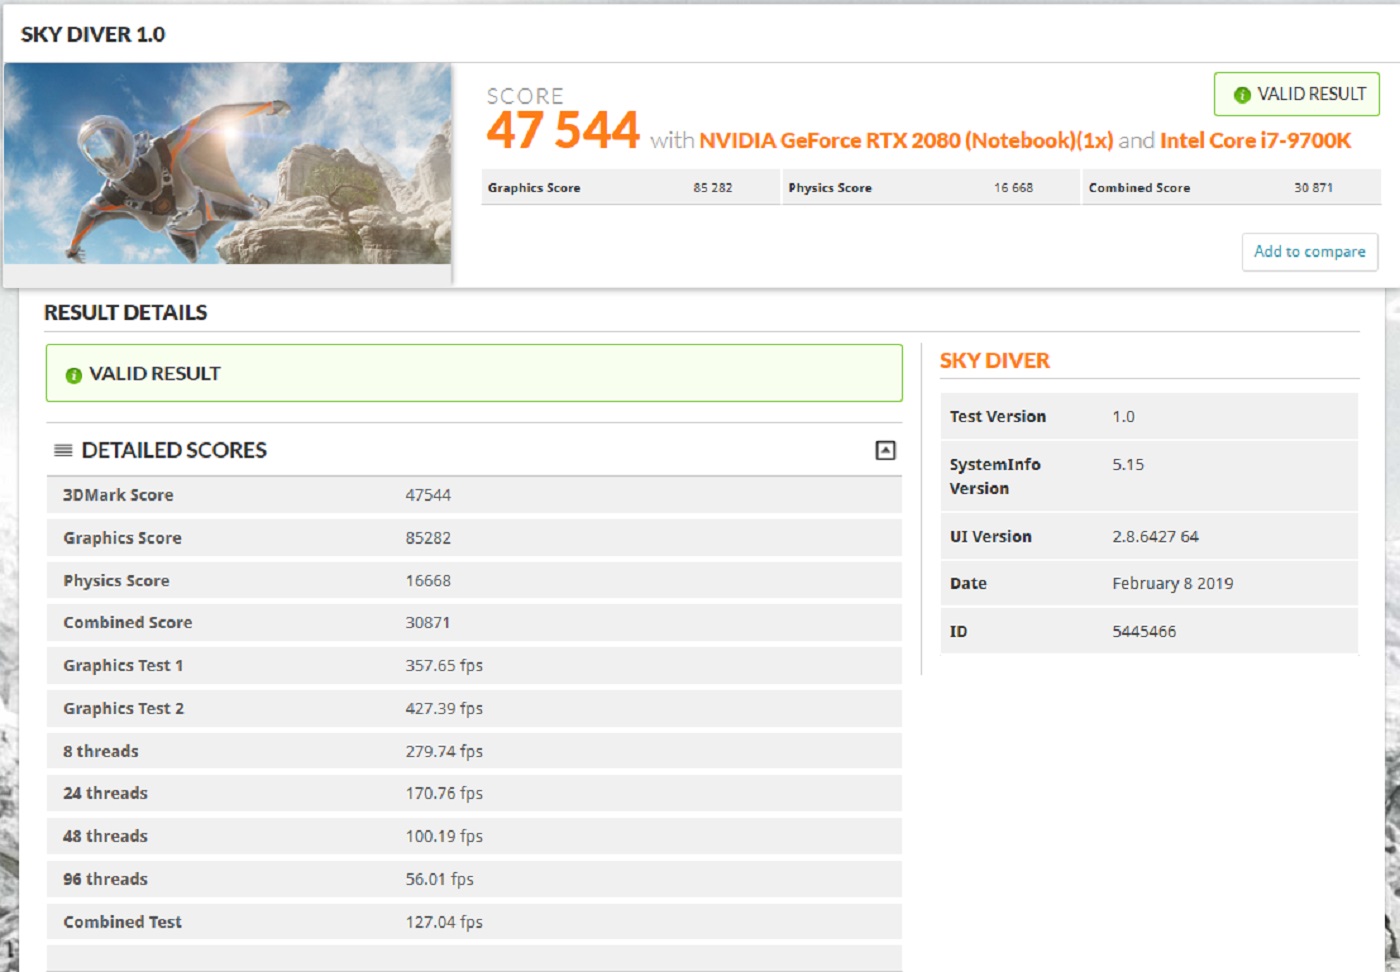Click the result ID value 5445466
Screen dimensions: 1400x972
pos(1144,632)
